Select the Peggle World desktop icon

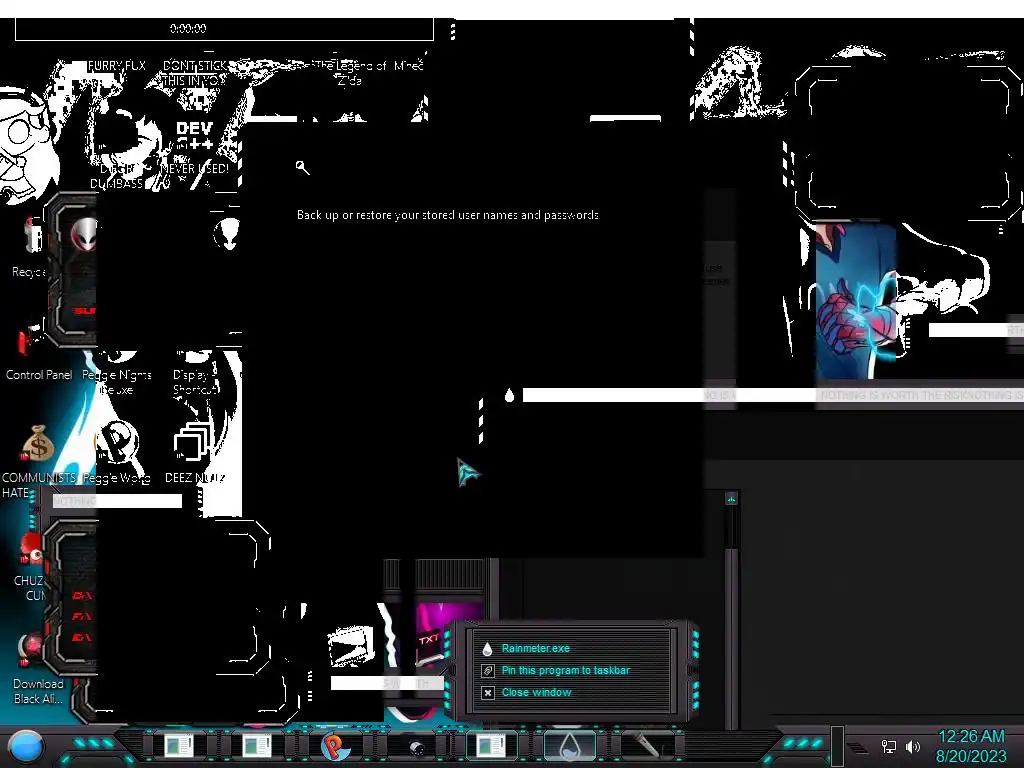click(x=116, y=453)
